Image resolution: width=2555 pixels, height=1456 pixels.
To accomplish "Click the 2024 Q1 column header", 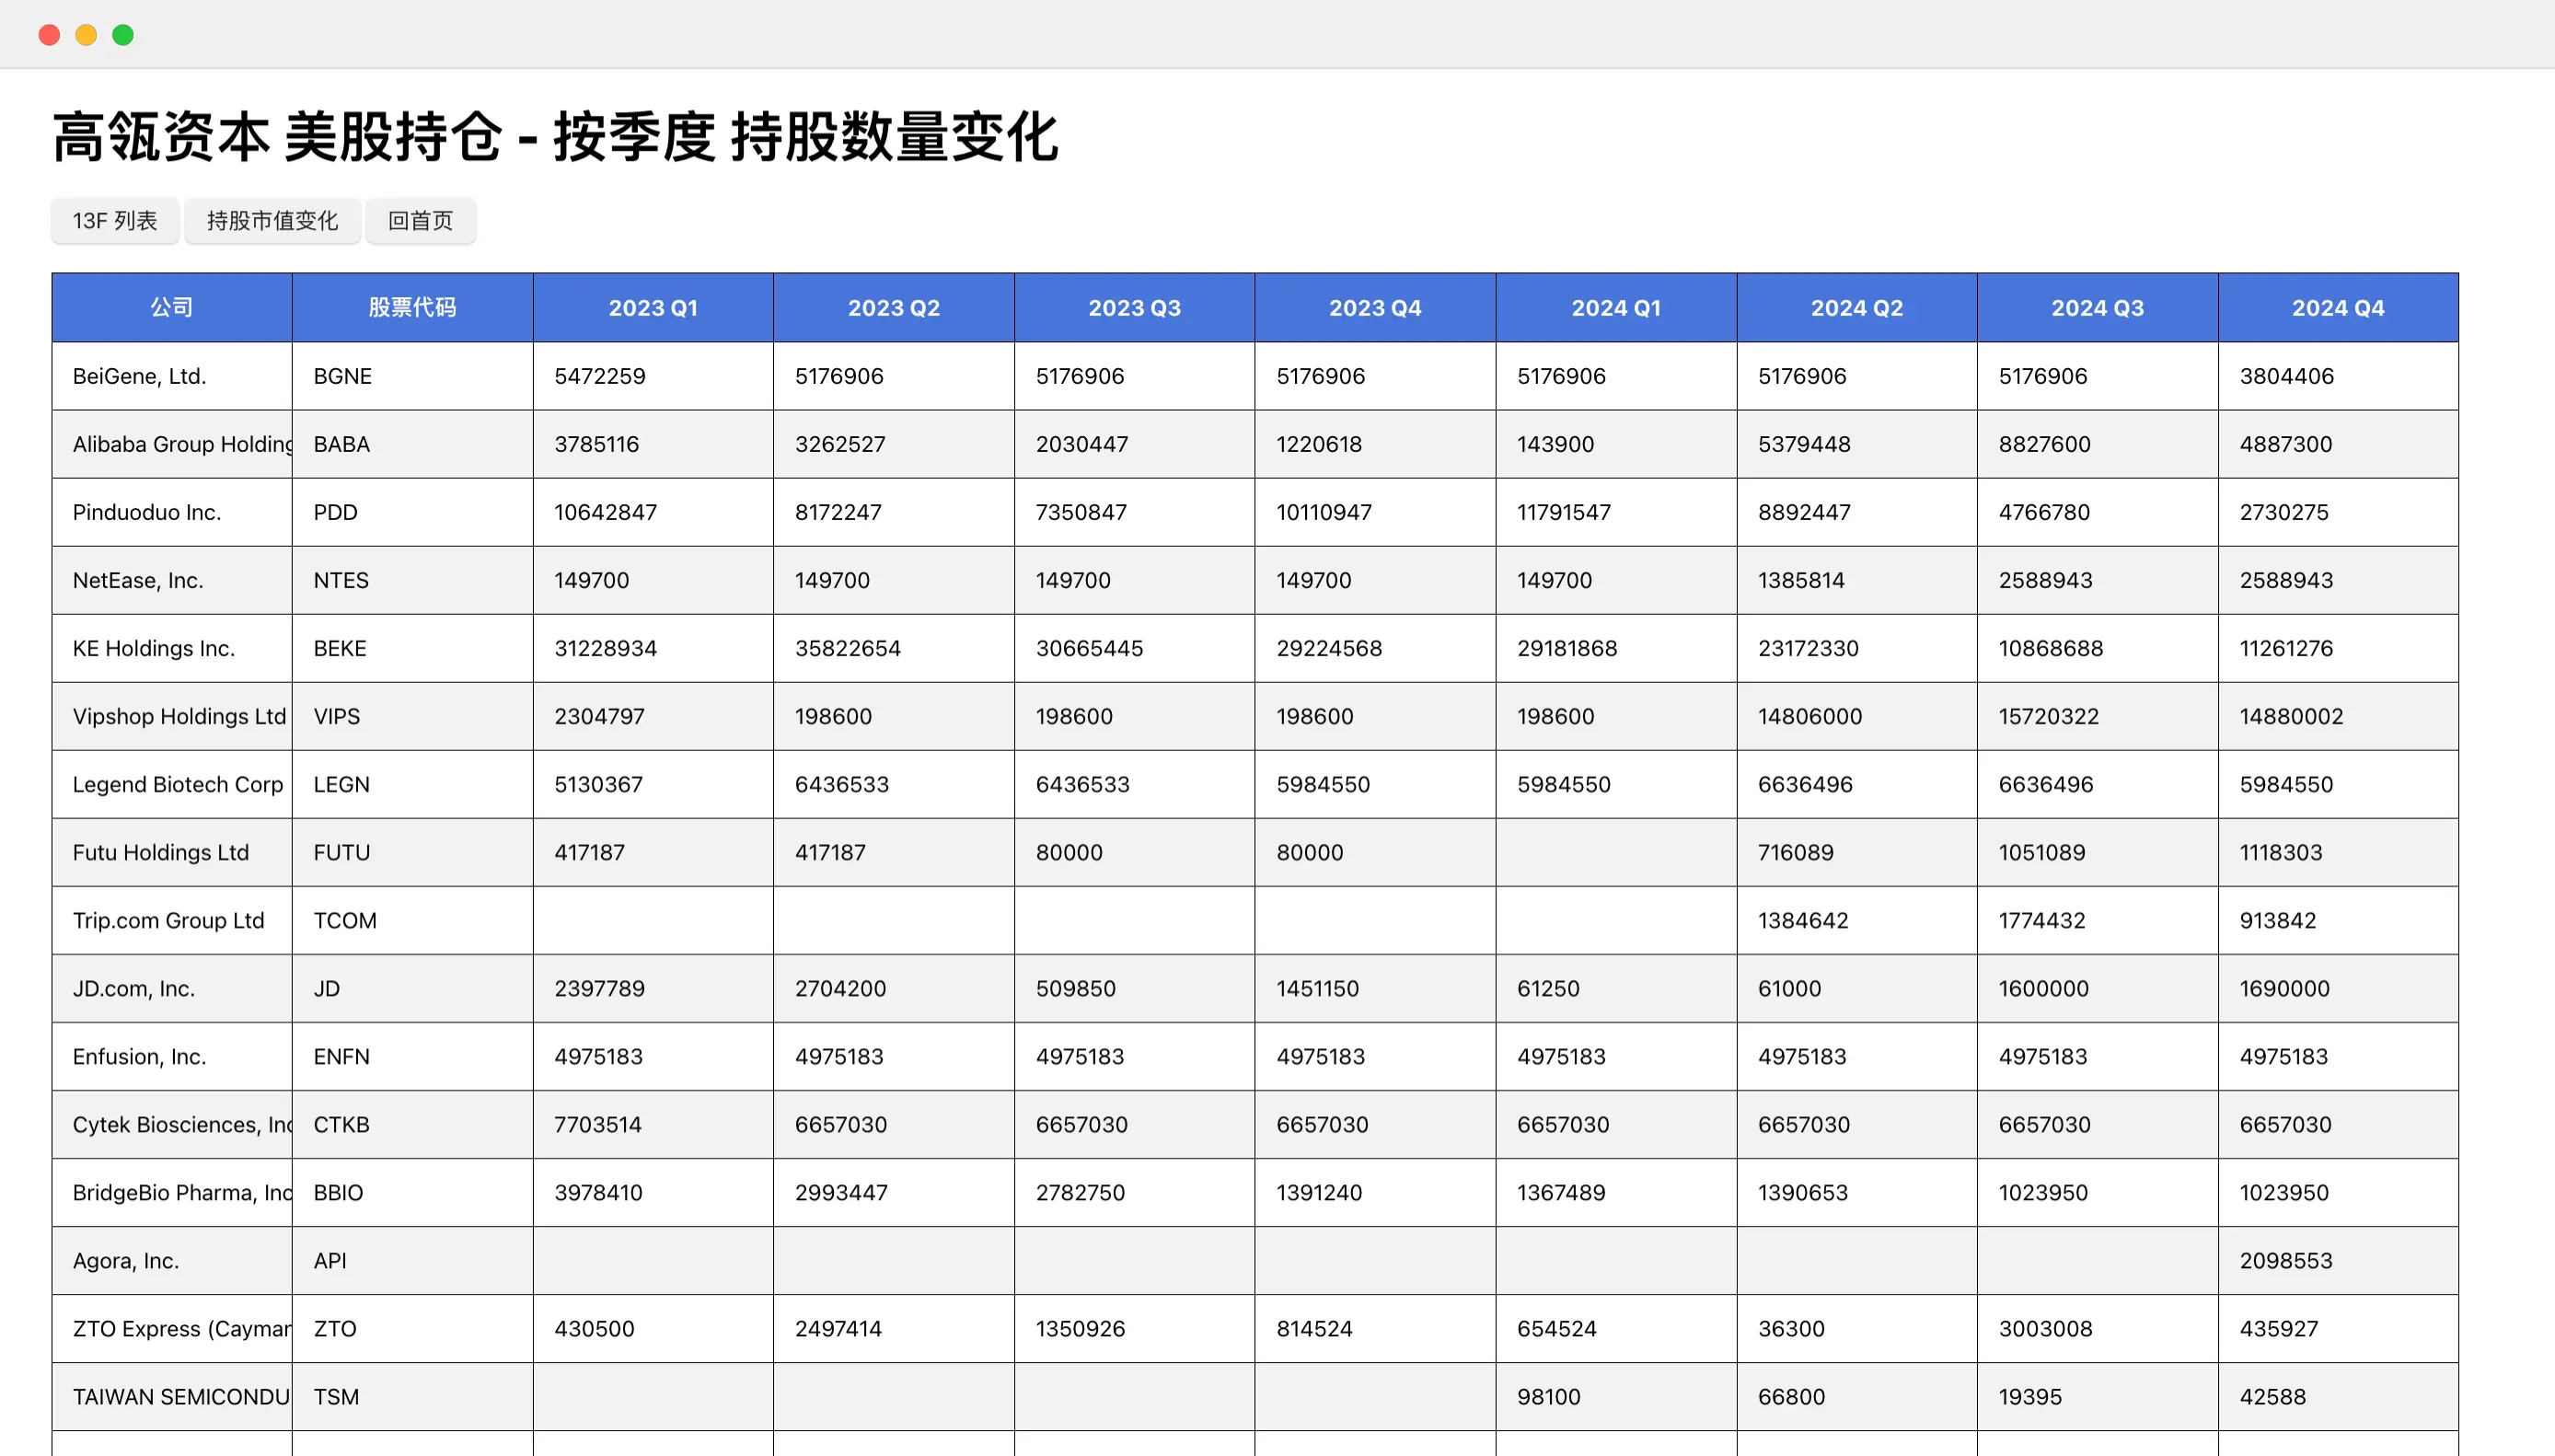I will click(x=1616, y=307).
